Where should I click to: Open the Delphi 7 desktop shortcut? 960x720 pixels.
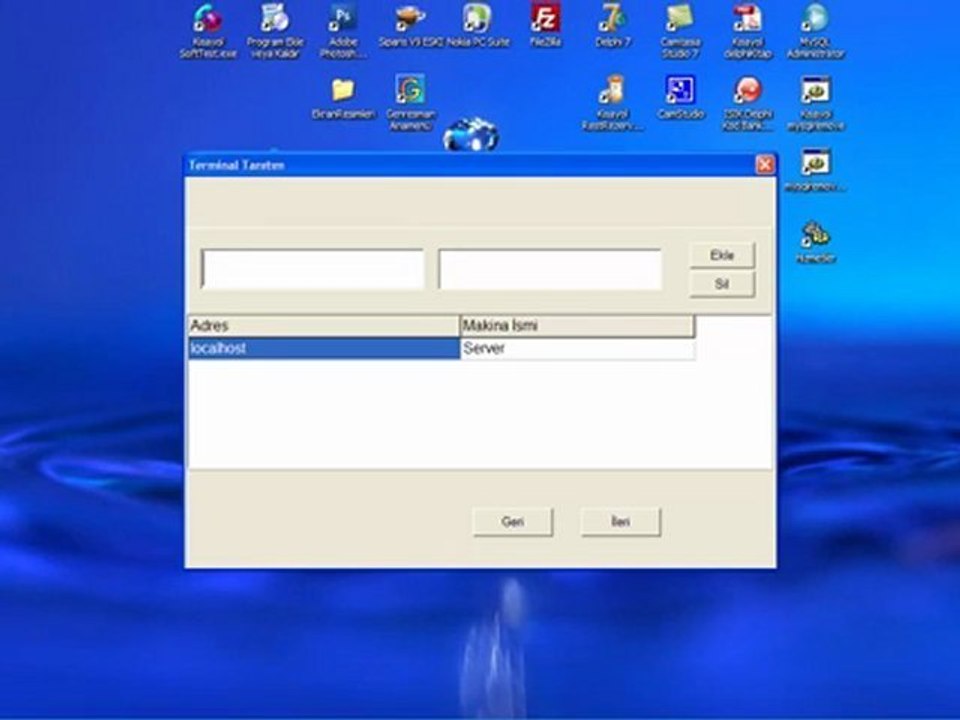tap(612, 24)
